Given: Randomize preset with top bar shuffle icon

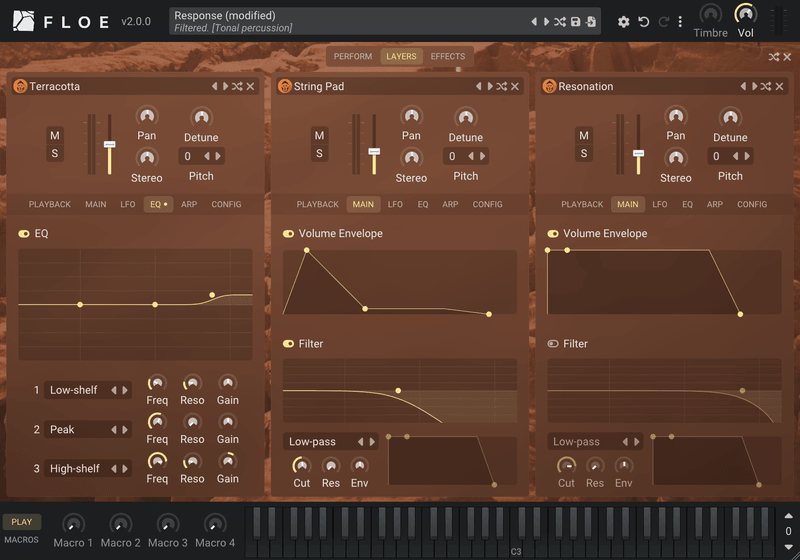Looking at the screenshot, I should pos(560,22).
